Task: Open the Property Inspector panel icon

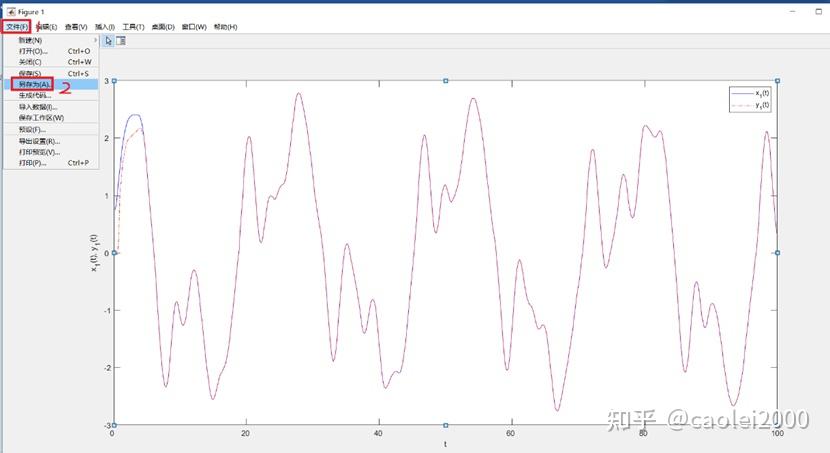Action: [x=121, y=41]
